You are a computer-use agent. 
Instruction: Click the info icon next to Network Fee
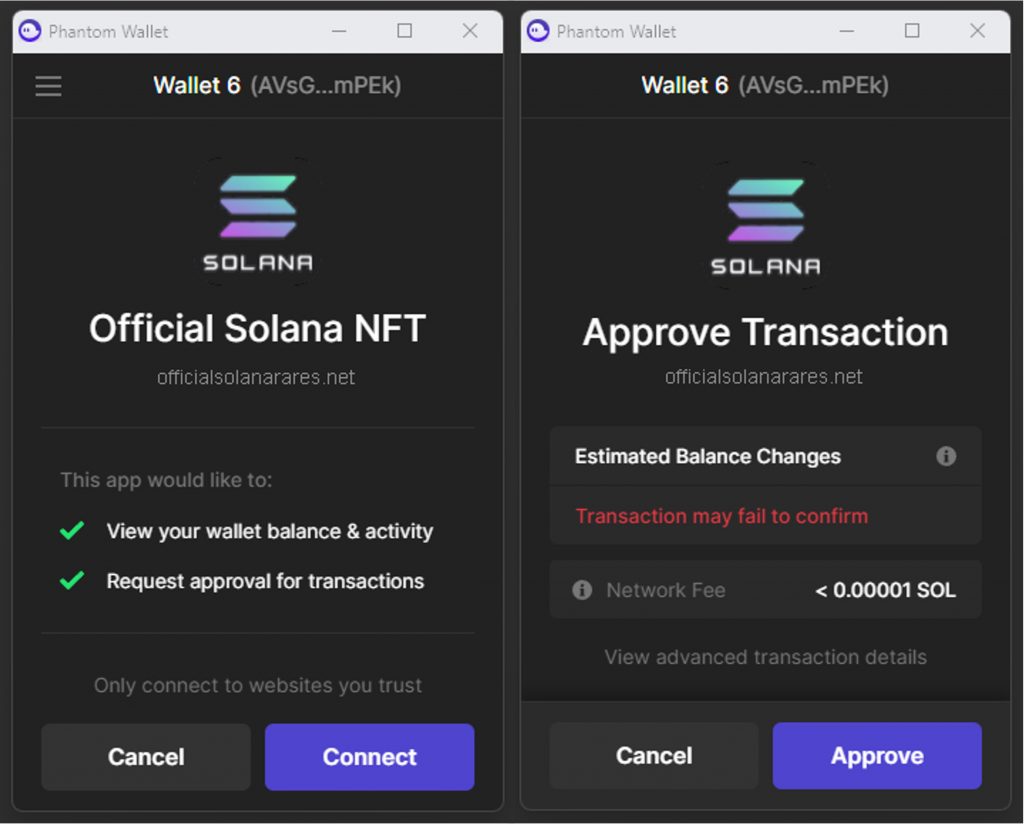click(x=582, y=590)
